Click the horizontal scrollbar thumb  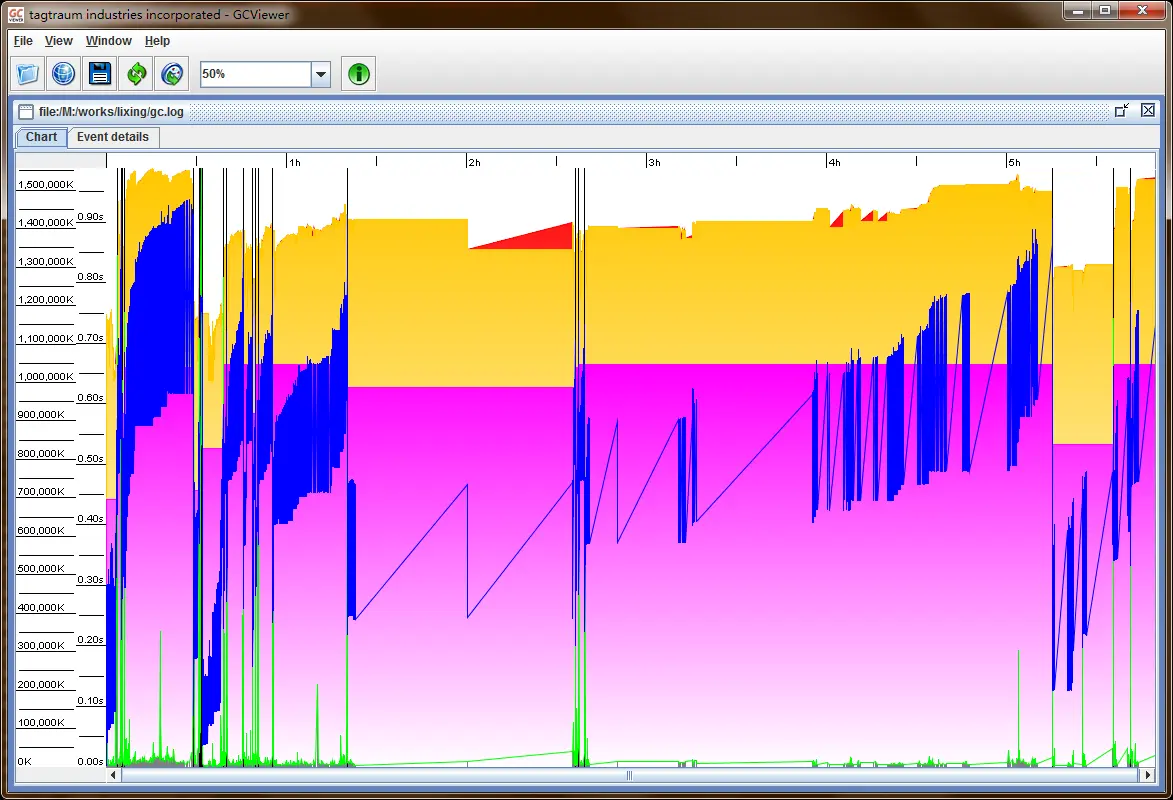point(629,775)
